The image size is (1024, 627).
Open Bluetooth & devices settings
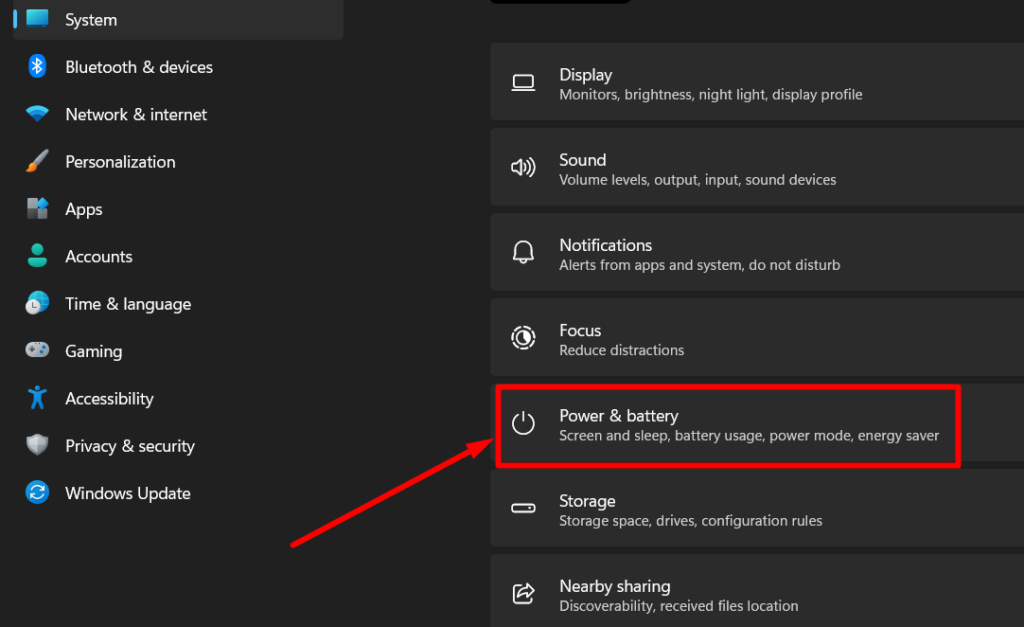pos(139,67)
